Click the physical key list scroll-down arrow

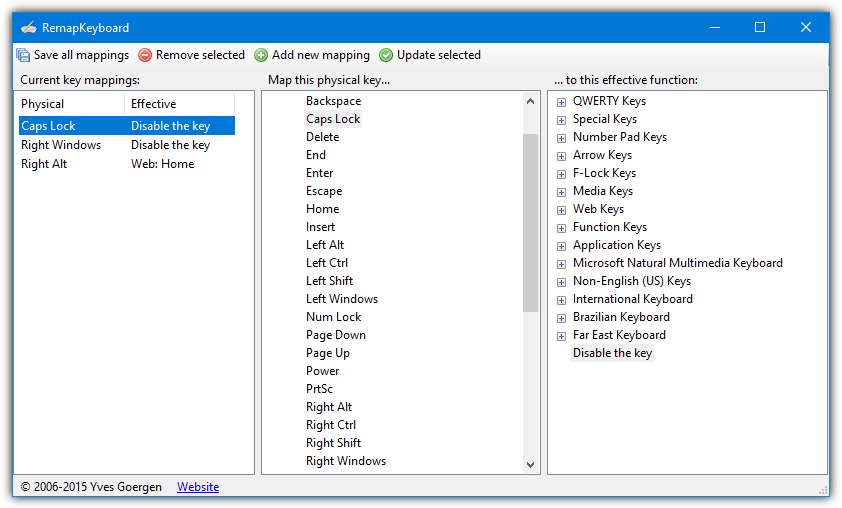pyautogui.click(x=531, y=465)
